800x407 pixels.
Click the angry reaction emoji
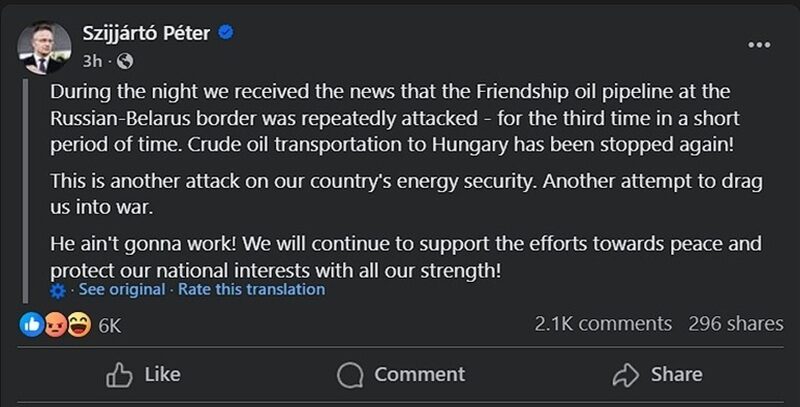click(x=55, y=324)
